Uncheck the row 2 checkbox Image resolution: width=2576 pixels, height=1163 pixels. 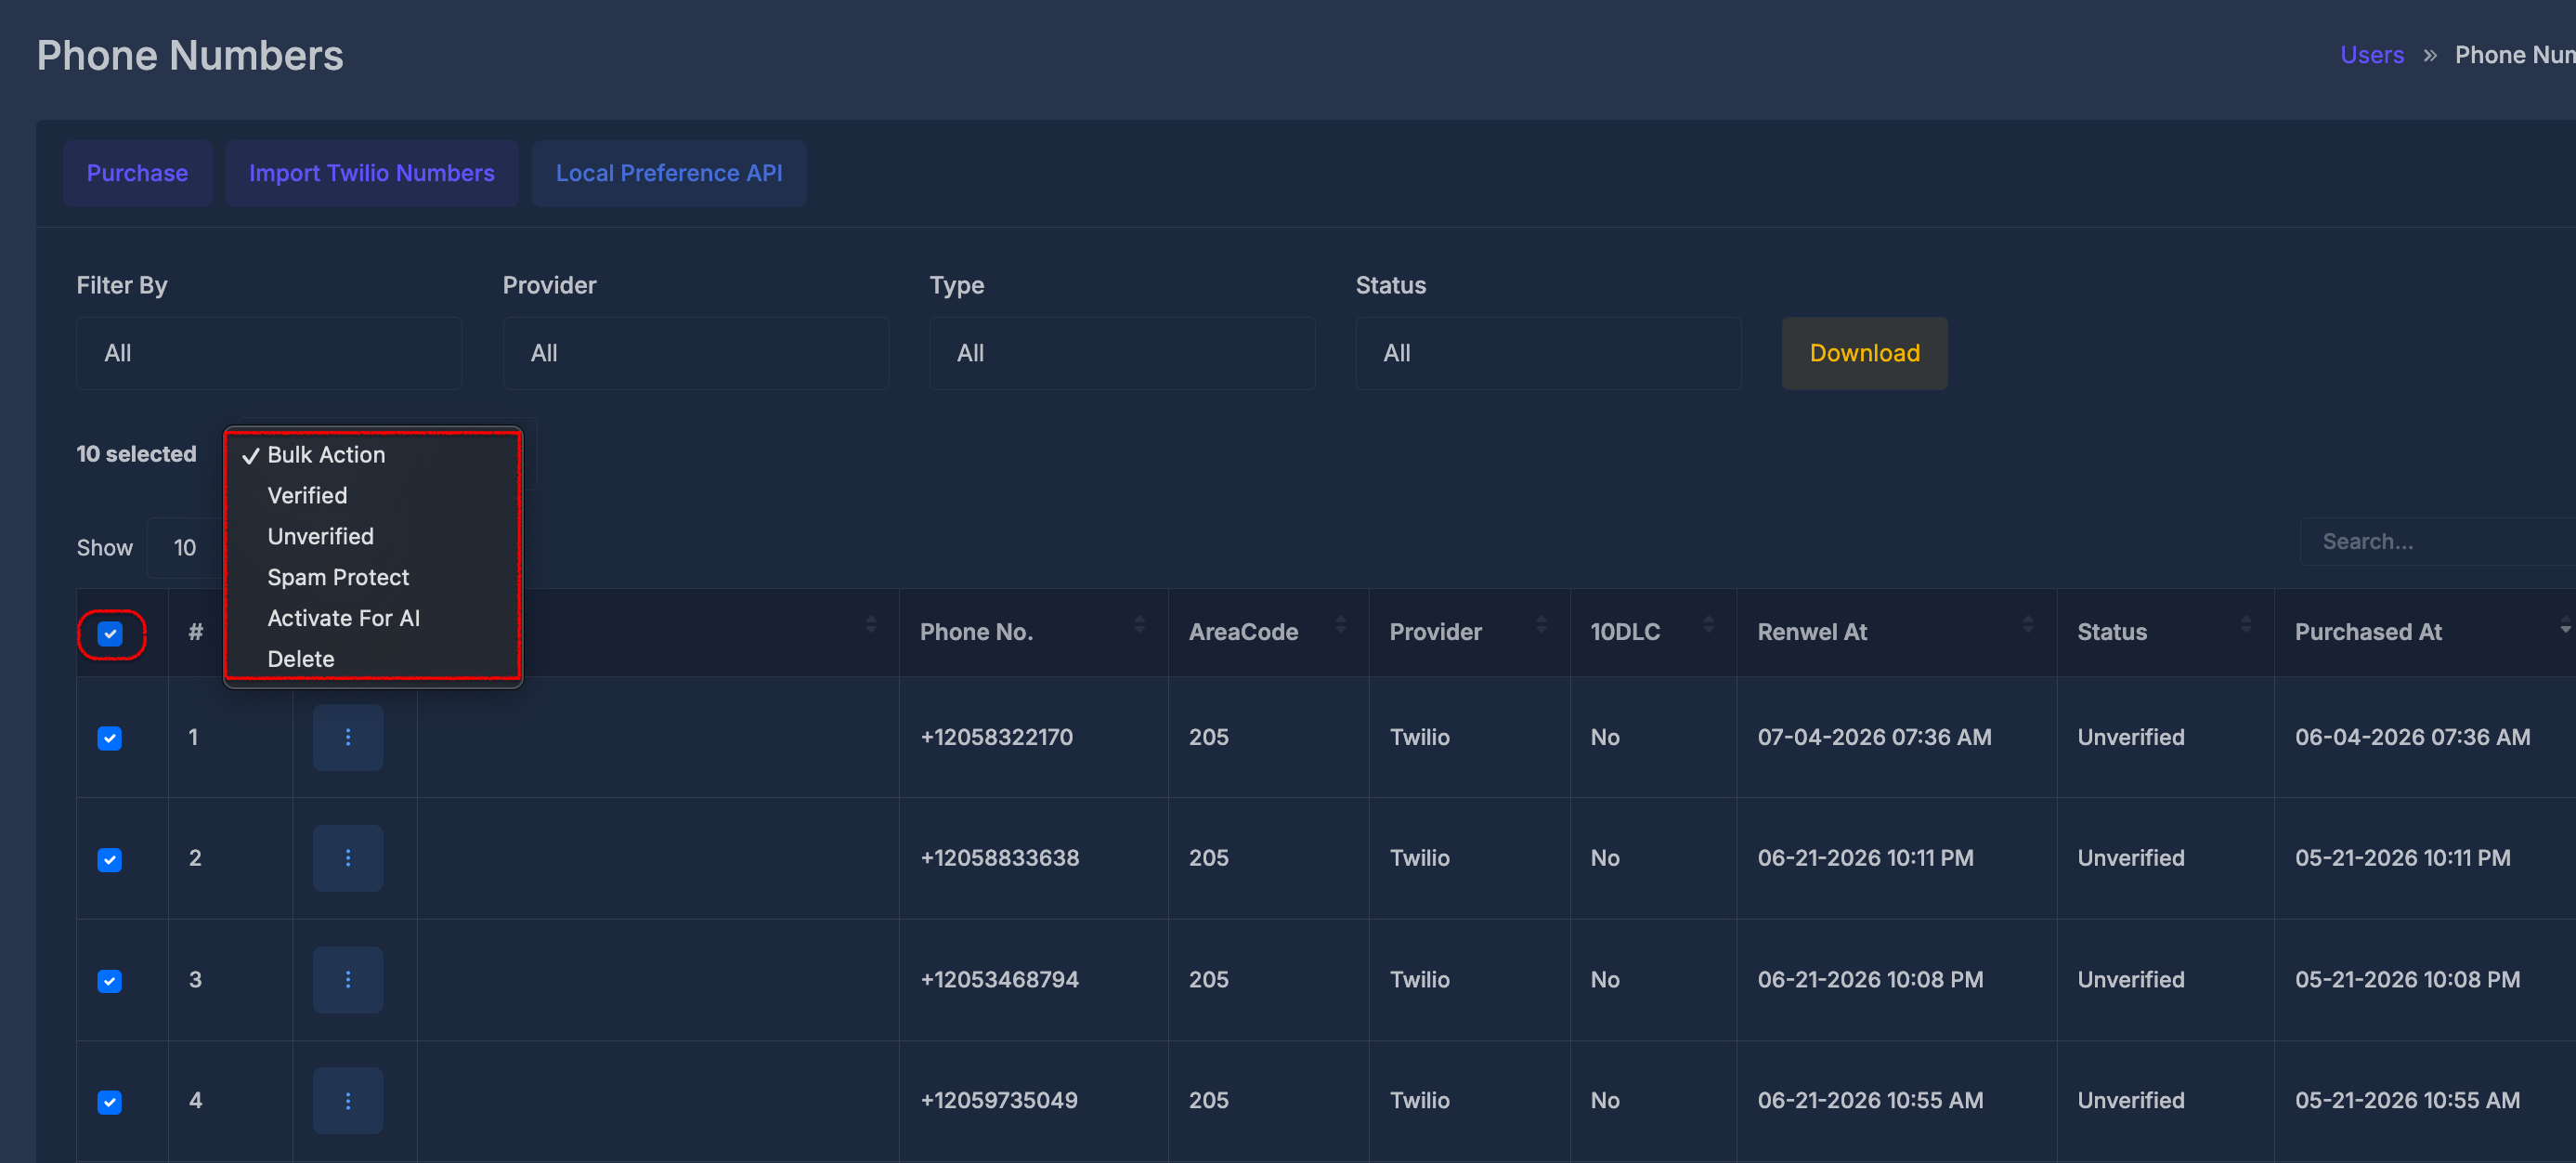[110, 859]
